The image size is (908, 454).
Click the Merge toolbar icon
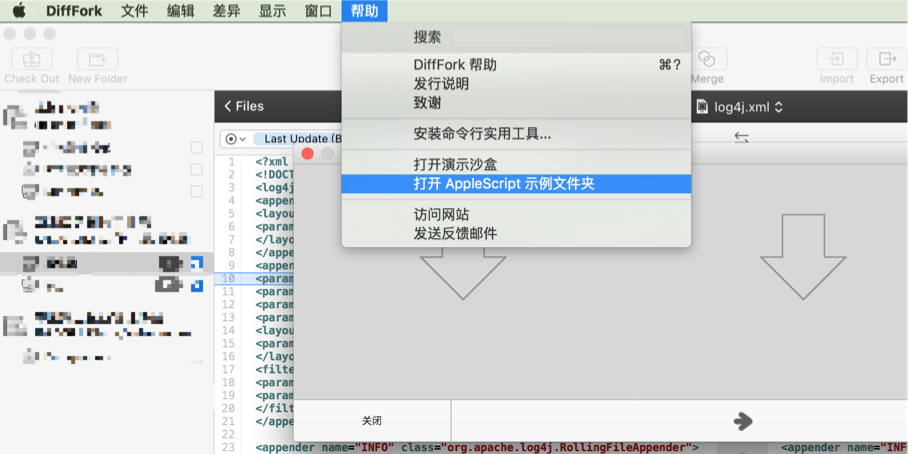[706, 59]
